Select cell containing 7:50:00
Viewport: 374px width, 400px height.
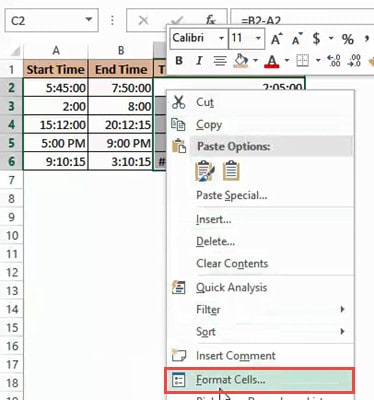click(x=121, y=88)
